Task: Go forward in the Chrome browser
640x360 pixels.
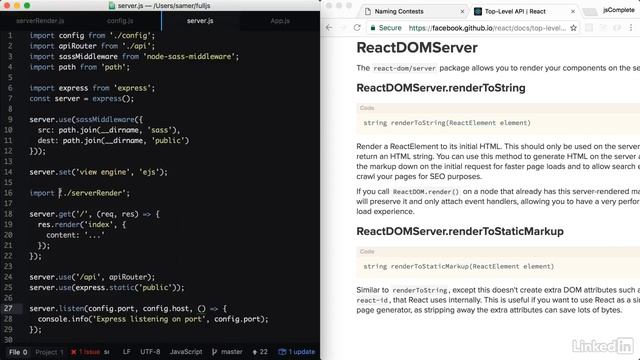Action: click(x=343, y=28)
